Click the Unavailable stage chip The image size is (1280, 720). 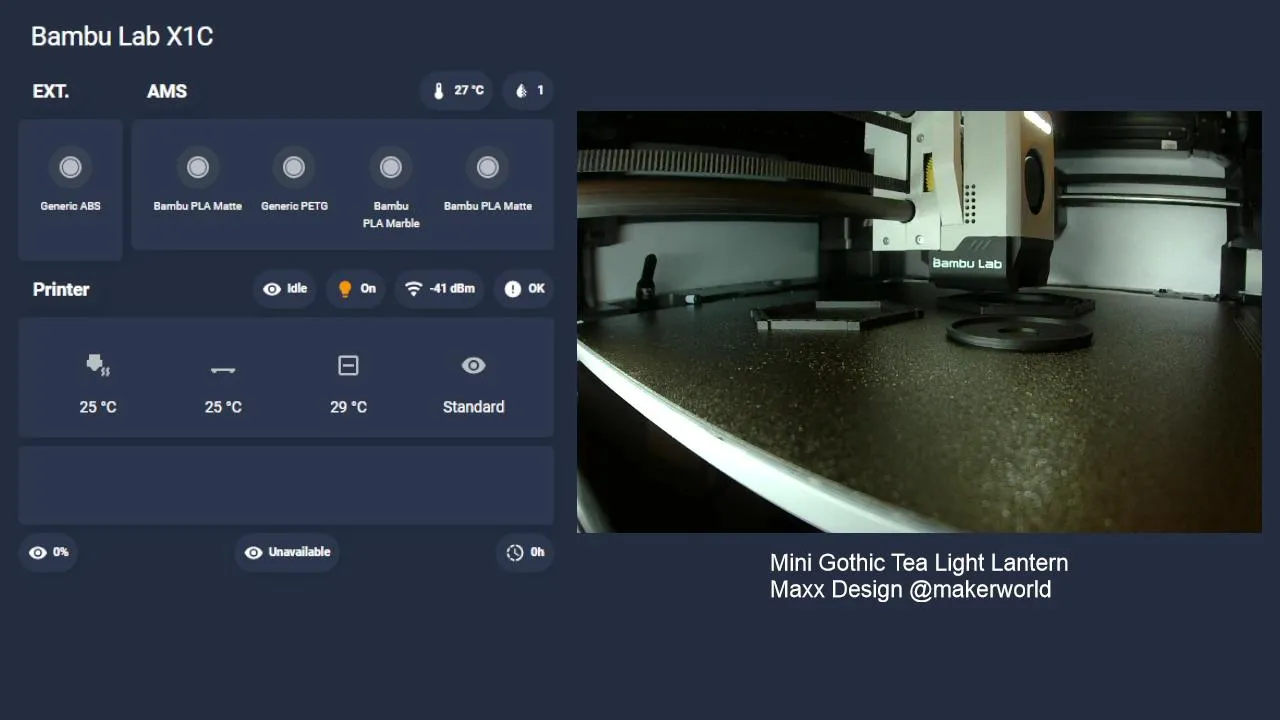pos(288,552)
